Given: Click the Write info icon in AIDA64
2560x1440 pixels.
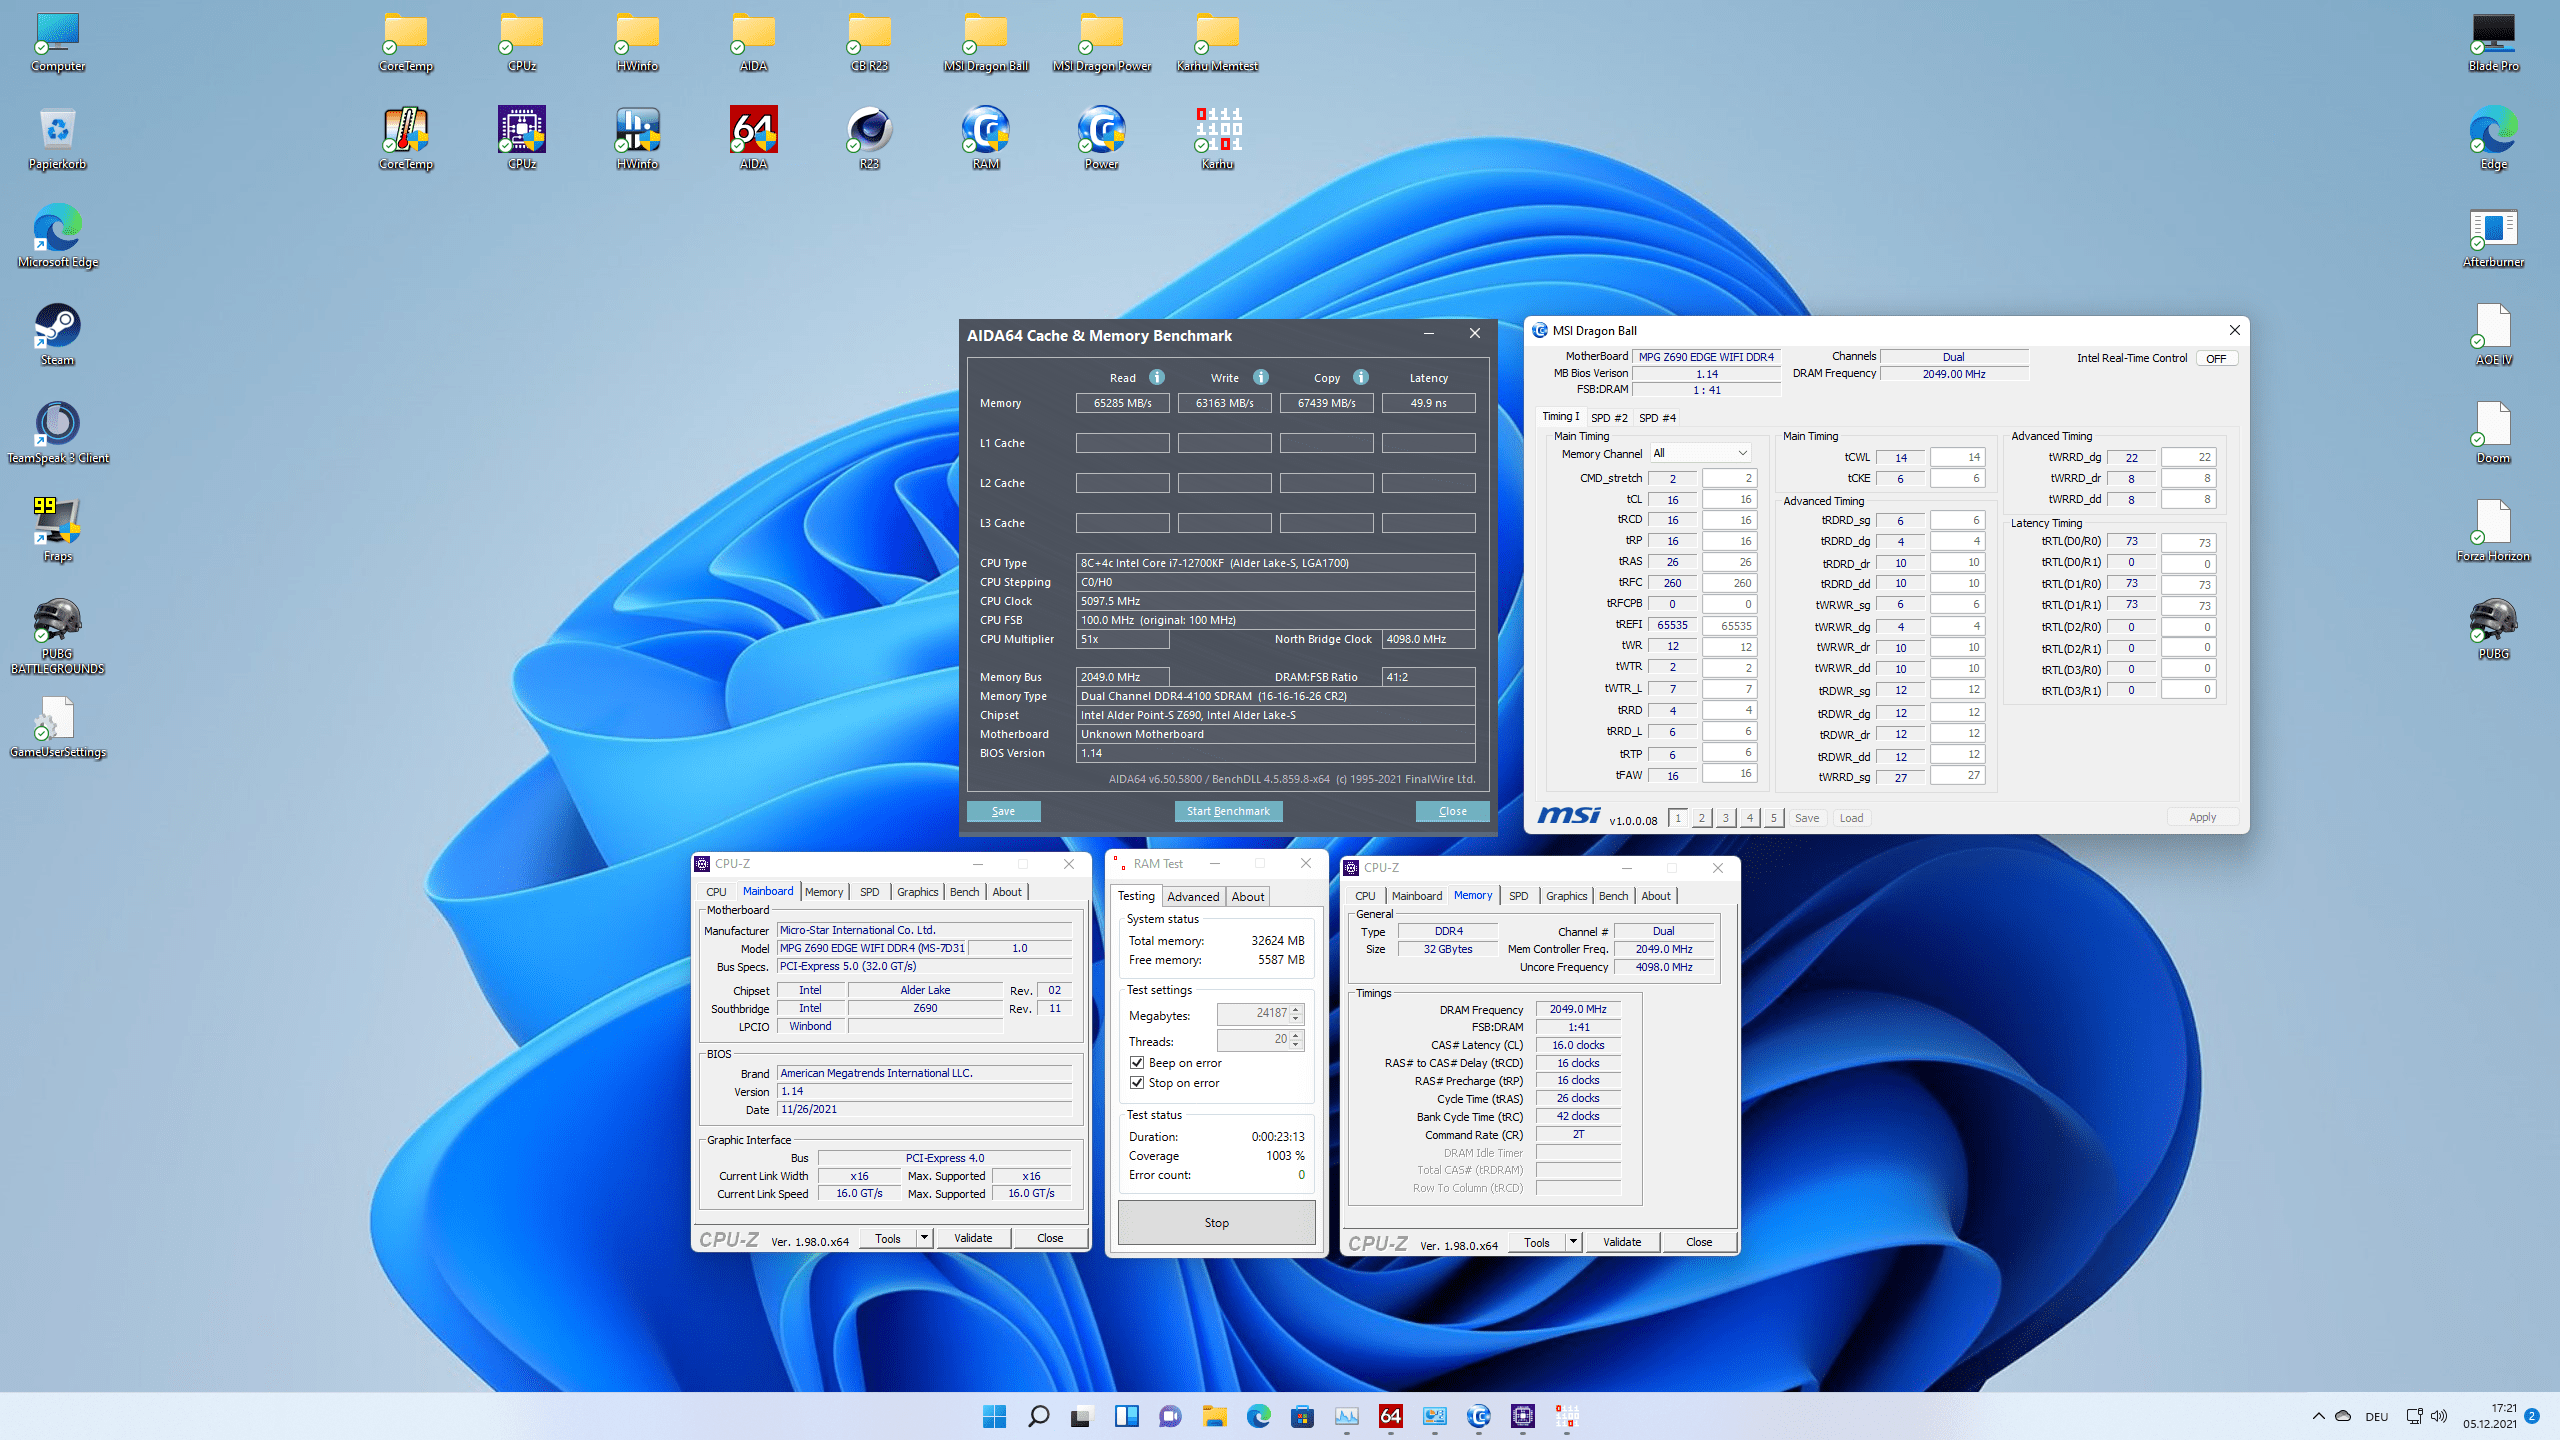Looking at the screenshot, I should [1261, 377].
